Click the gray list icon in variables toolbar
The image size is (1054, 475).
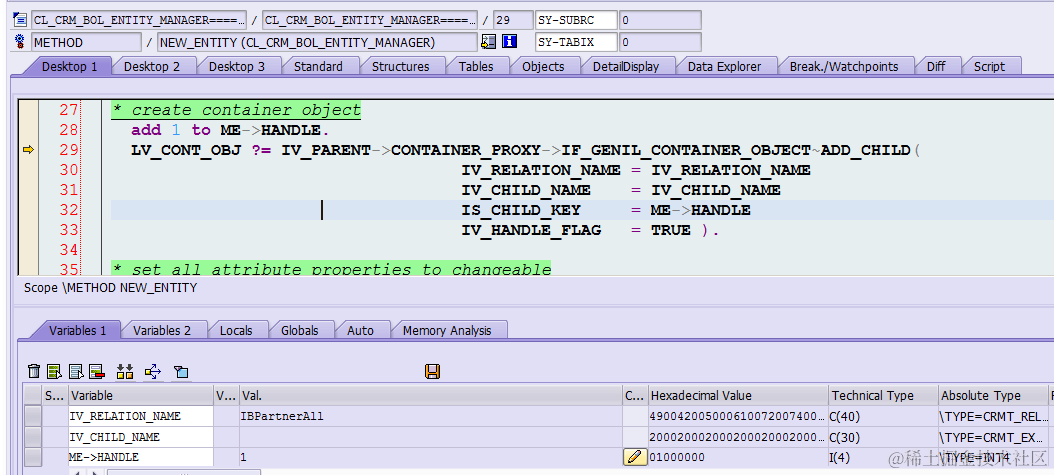click(x=76, y=371)
